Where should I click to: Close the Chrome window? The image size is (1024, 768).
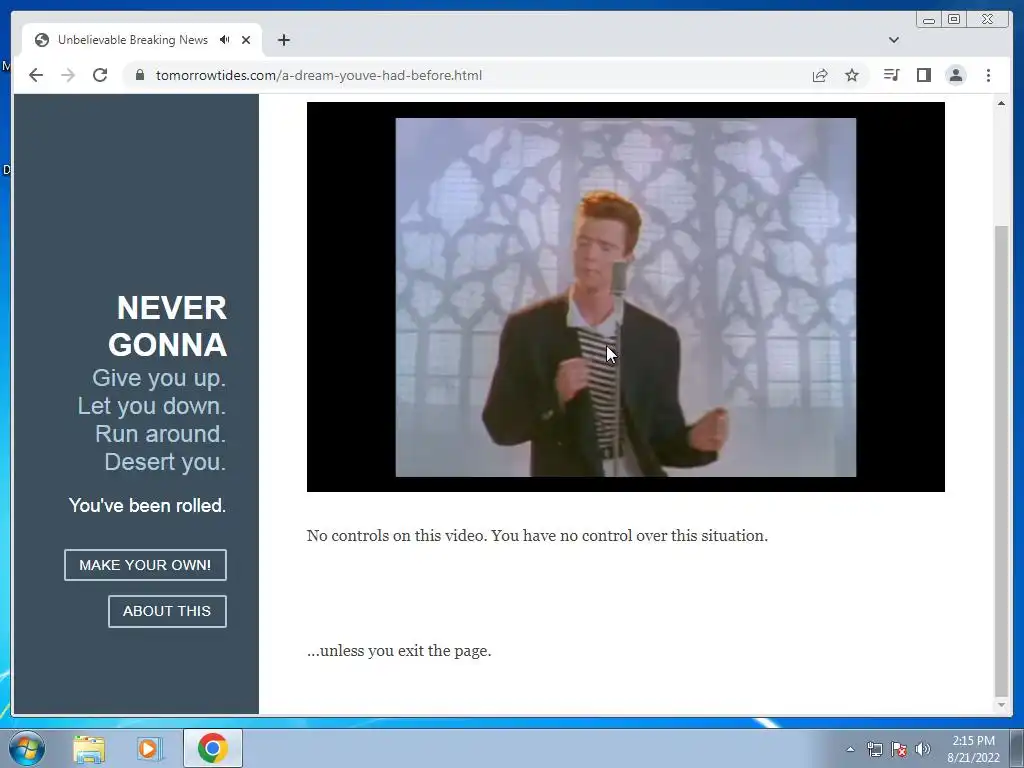click(987, 20)
